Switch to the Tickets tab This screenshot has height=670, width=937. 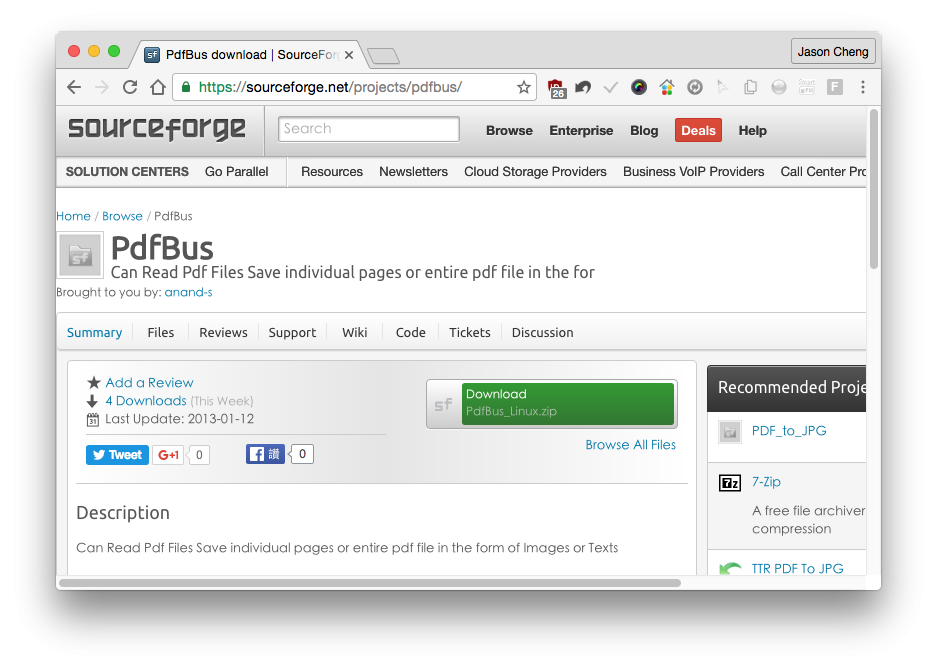[470, 332]
